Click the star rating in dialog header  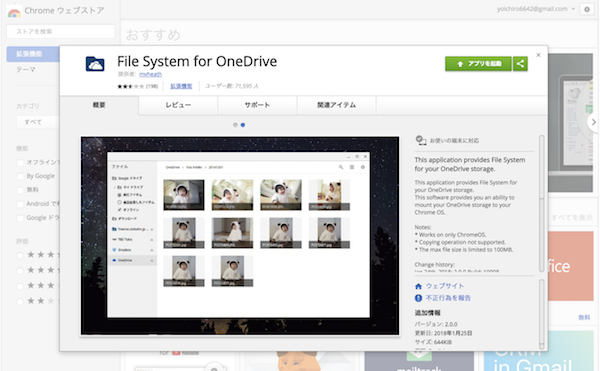point(130,86)
